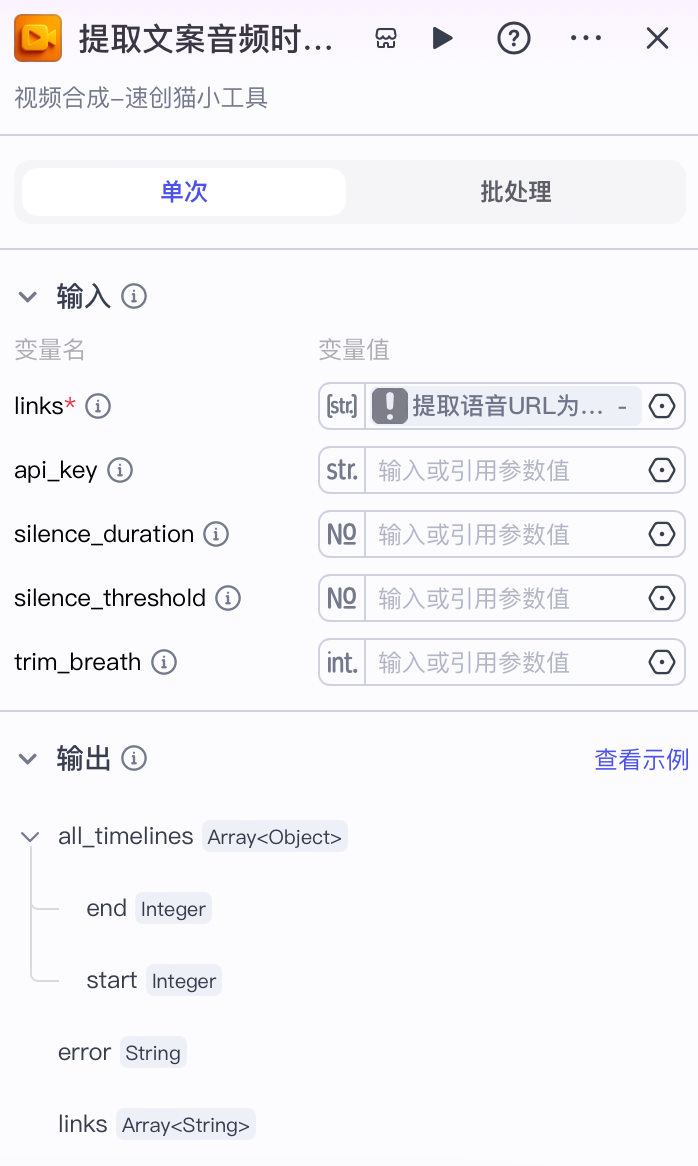Open the more options ellipsis menu
This screenshot has height=1166, width=698.
click(x=585, y=38)
